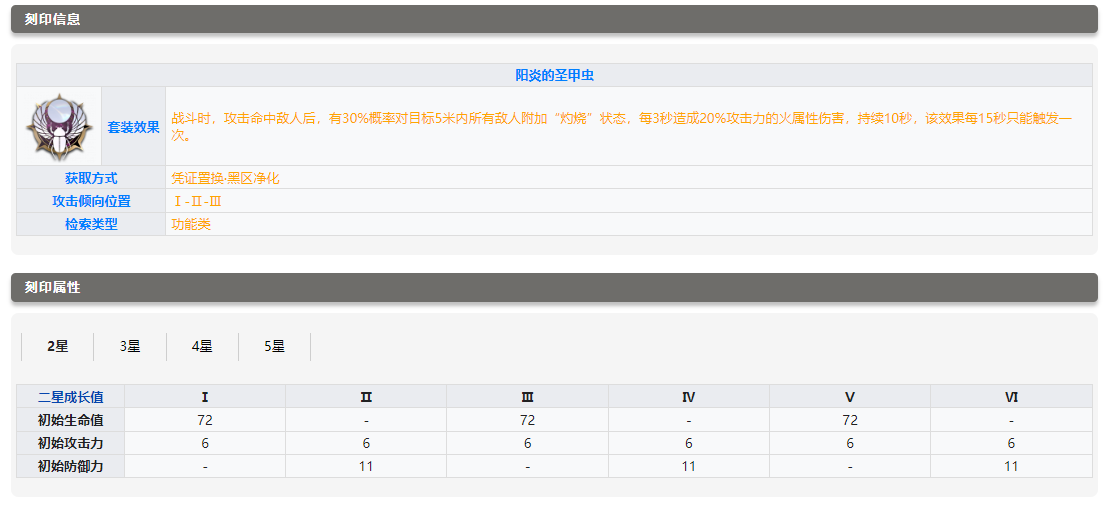Image resolution: width=1107 pixels, height=509 pixels.
Task: Switch to the 3星 tab
Action: pos(130,347)
